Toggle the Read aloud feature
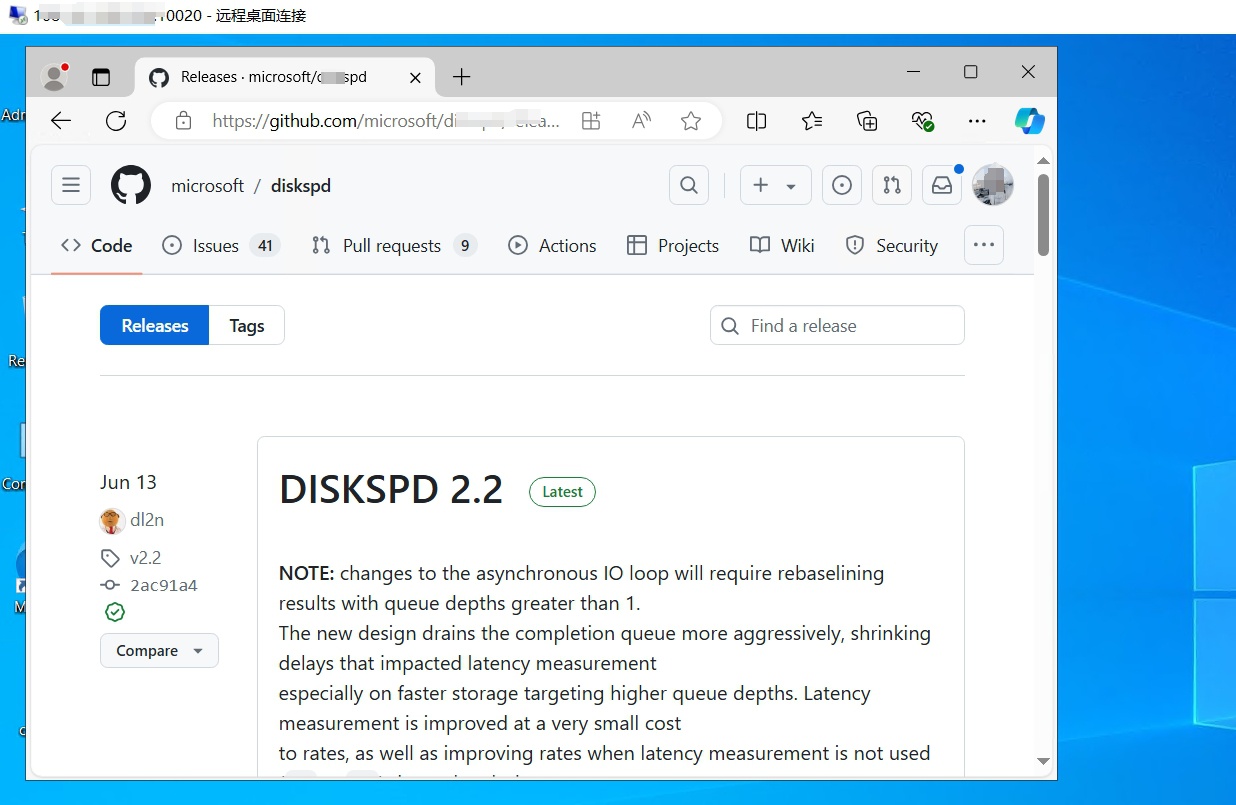The width and height of the screenshot is (1236, 805). [x=642, y=121]
